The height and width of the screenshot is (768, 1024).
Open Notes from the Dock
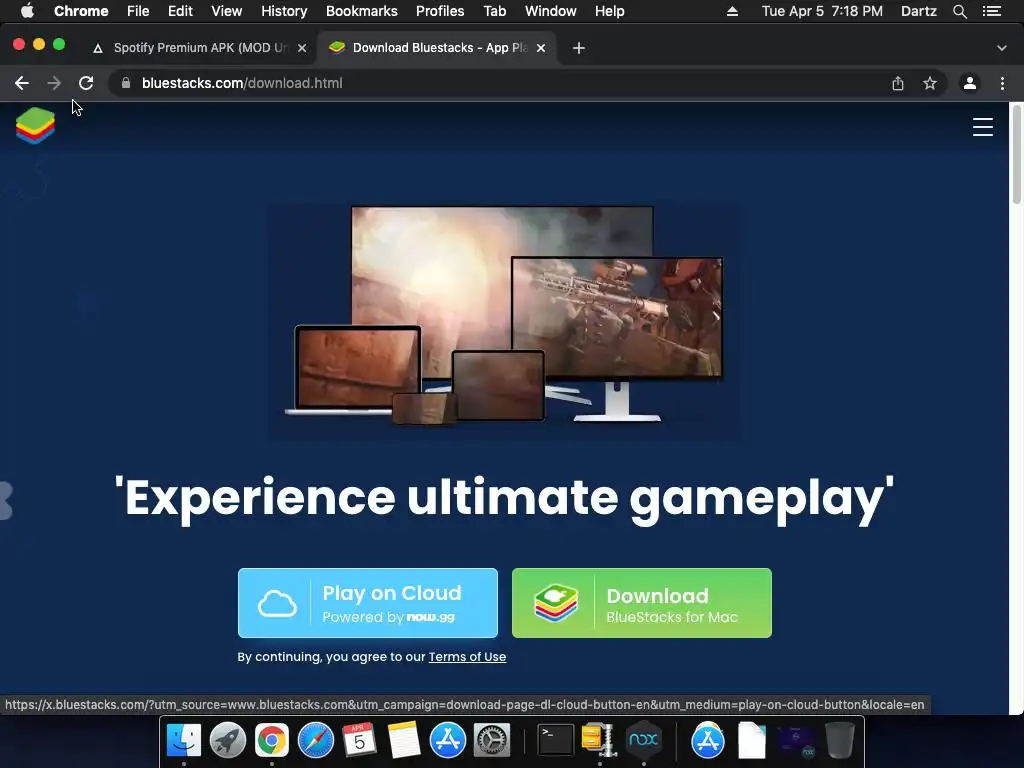tap(404, 739)
